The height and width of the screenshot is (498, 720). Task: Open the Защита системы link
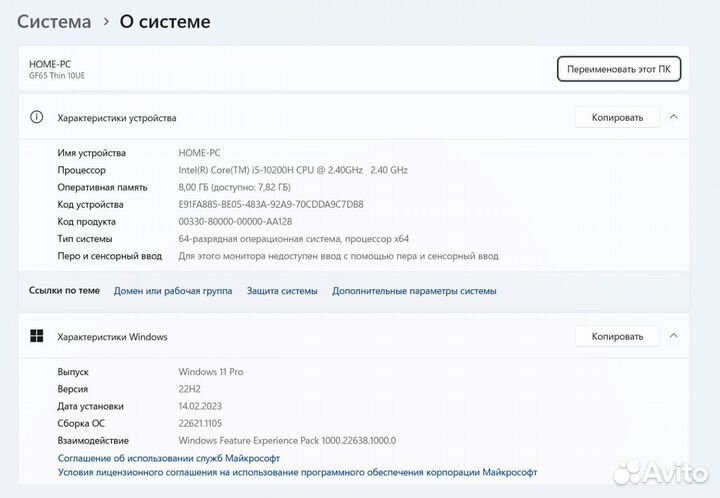pos(282,291)
